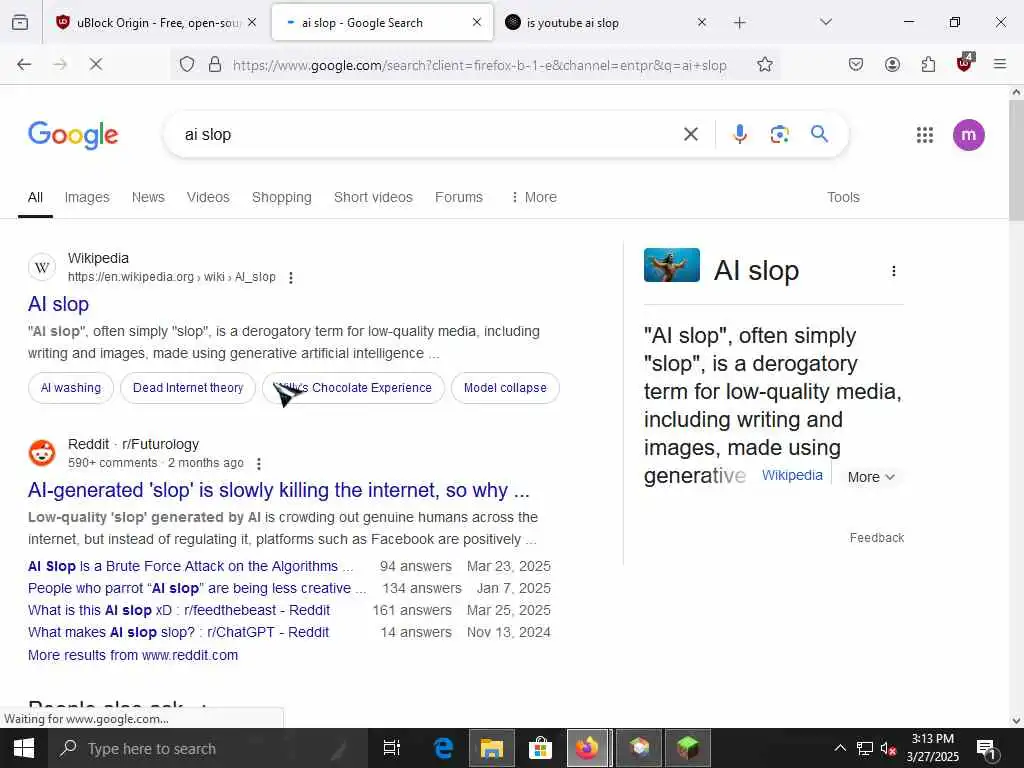The width and height of the screenshot is (1024, 768).
Task: Show hidden system tray icons chevron
Action: coord(840,748)
